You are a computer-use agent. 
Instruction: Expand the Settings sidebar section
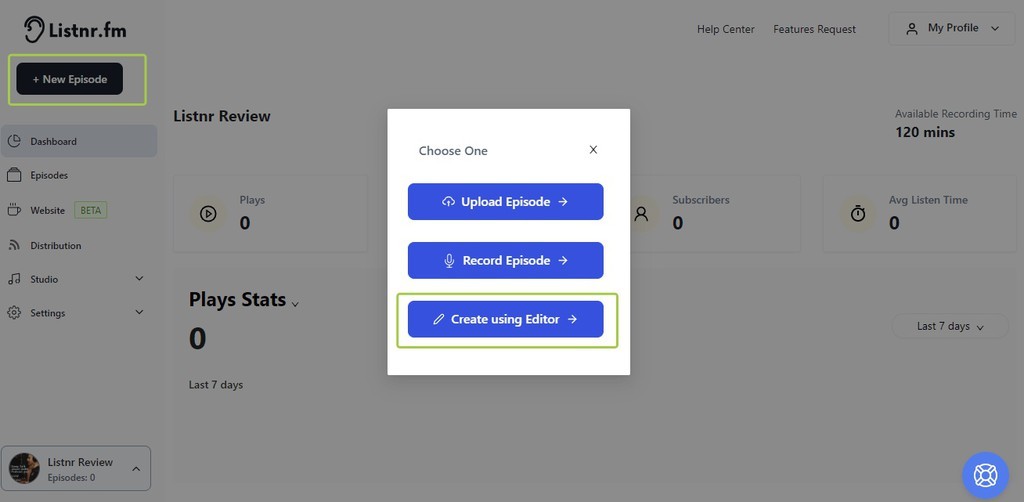point(78,313)
